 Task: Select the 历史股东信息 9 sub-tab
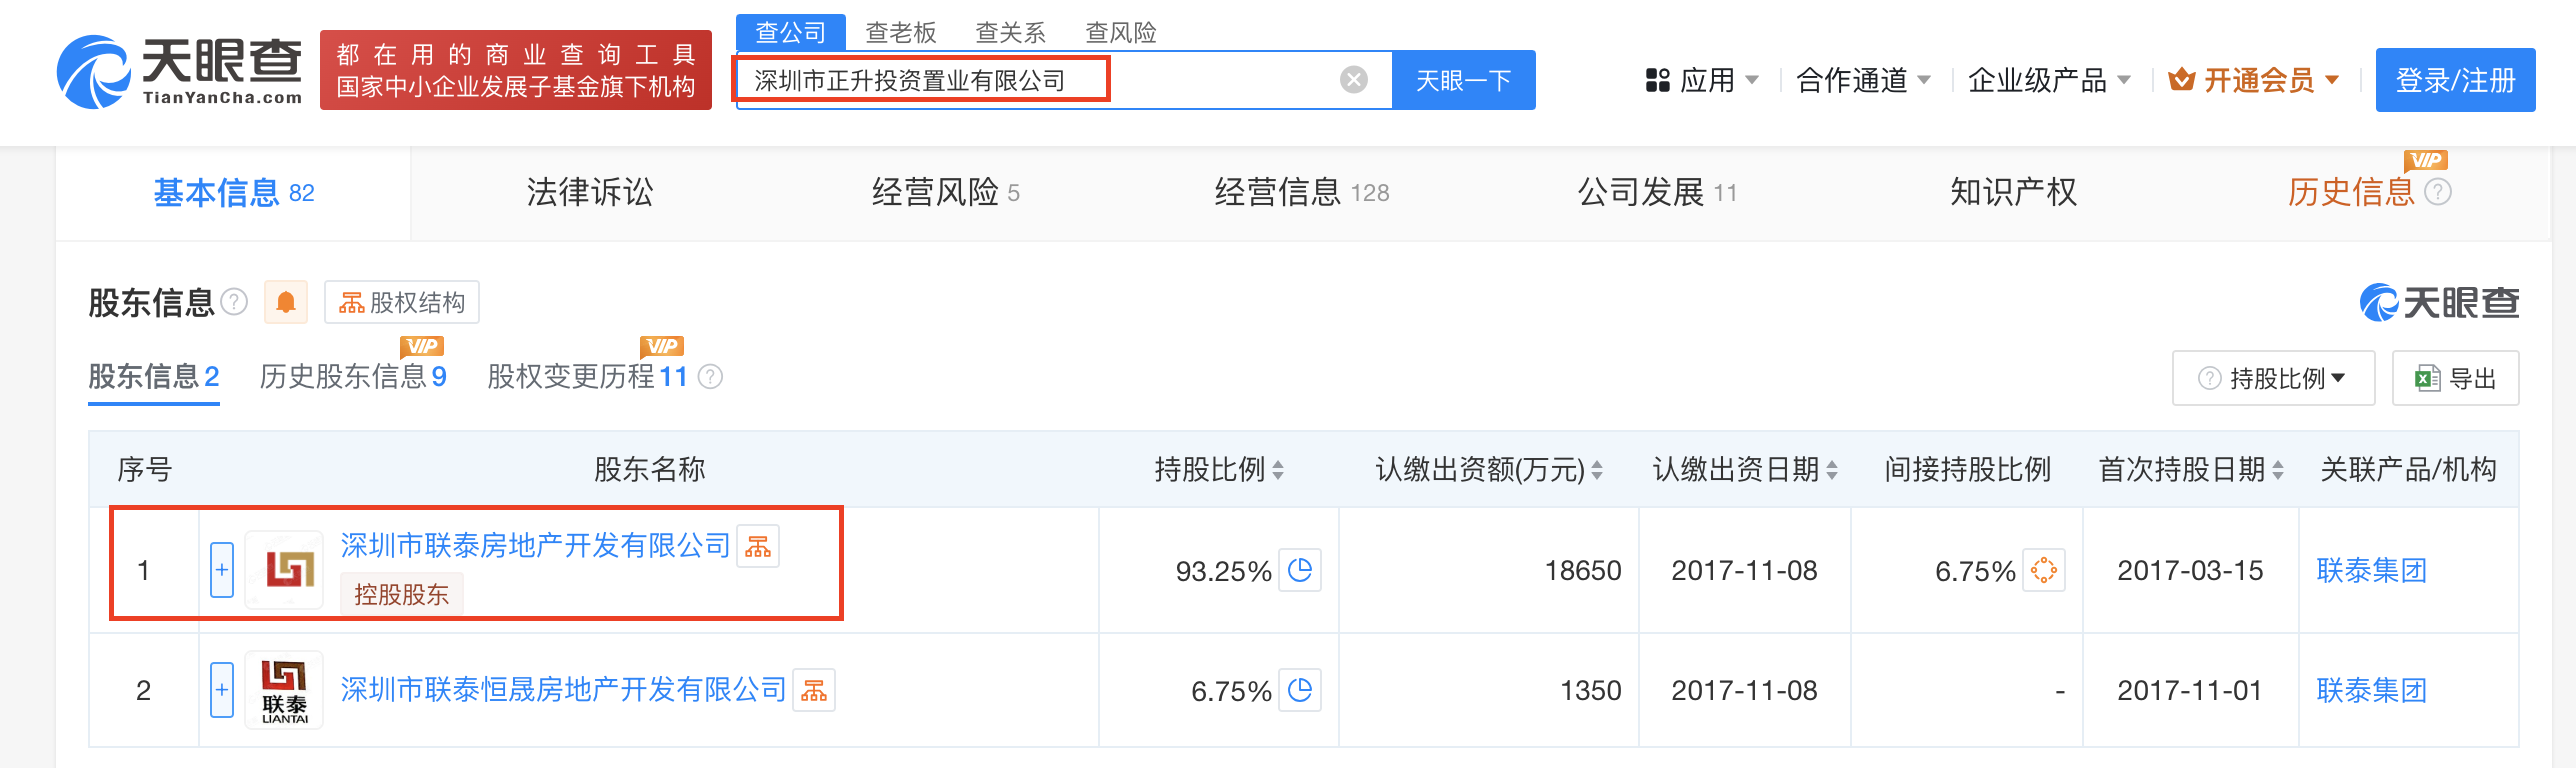353,377
